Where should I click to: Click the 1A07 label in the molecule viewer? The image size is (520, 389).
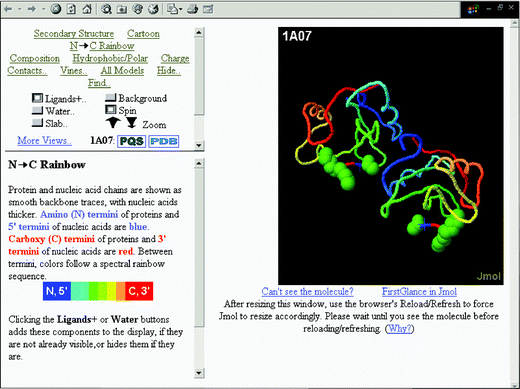click(x=297, y=36)
